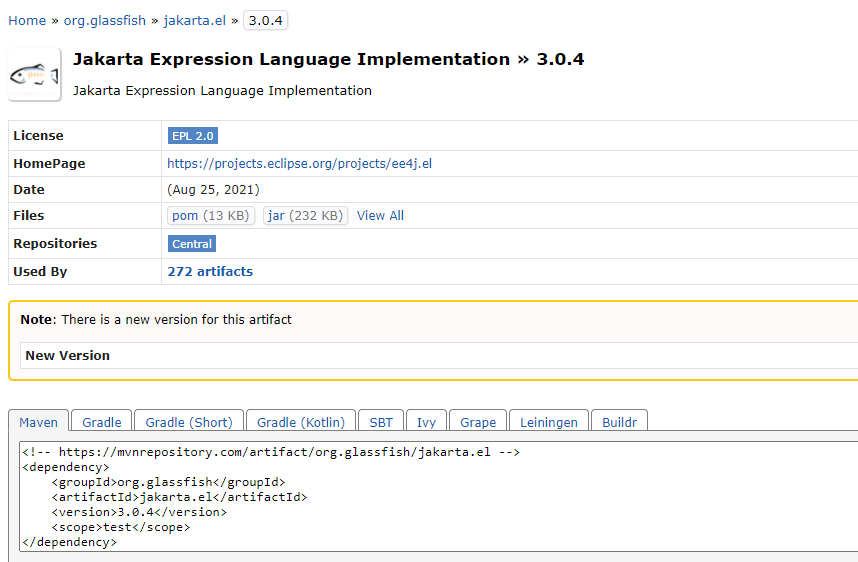Image resolution: width=858 pixels, height=562 pixels.
Task: Select the Ivy tab
Action: (426, 422)
